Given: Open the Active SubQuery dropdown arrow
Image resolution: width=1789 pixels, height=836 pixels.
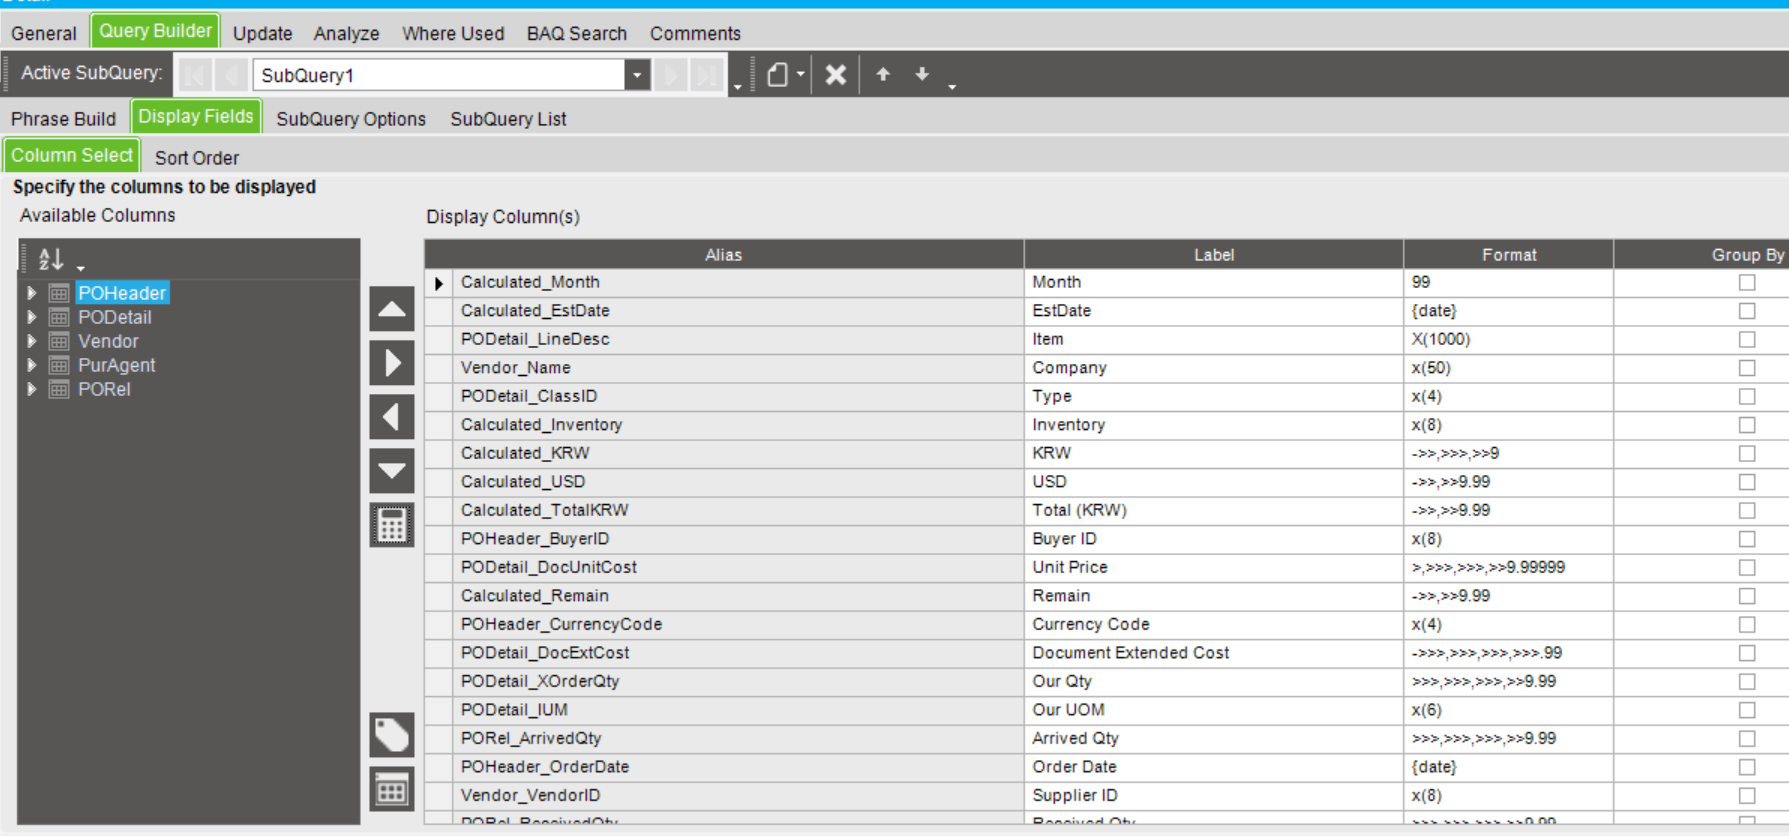Looking at the screenshot, I should tap(637, 75).
